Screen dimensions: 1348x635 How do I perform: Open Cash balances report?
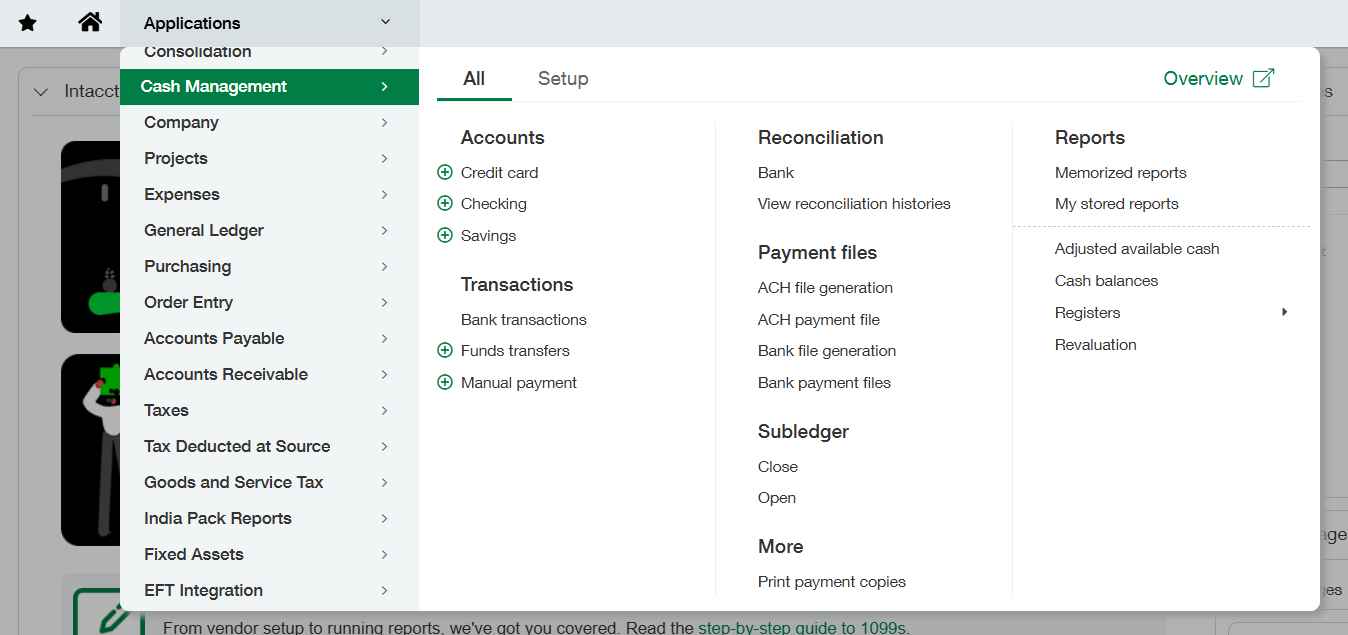pyautogui.click(x=1106, y=281)
